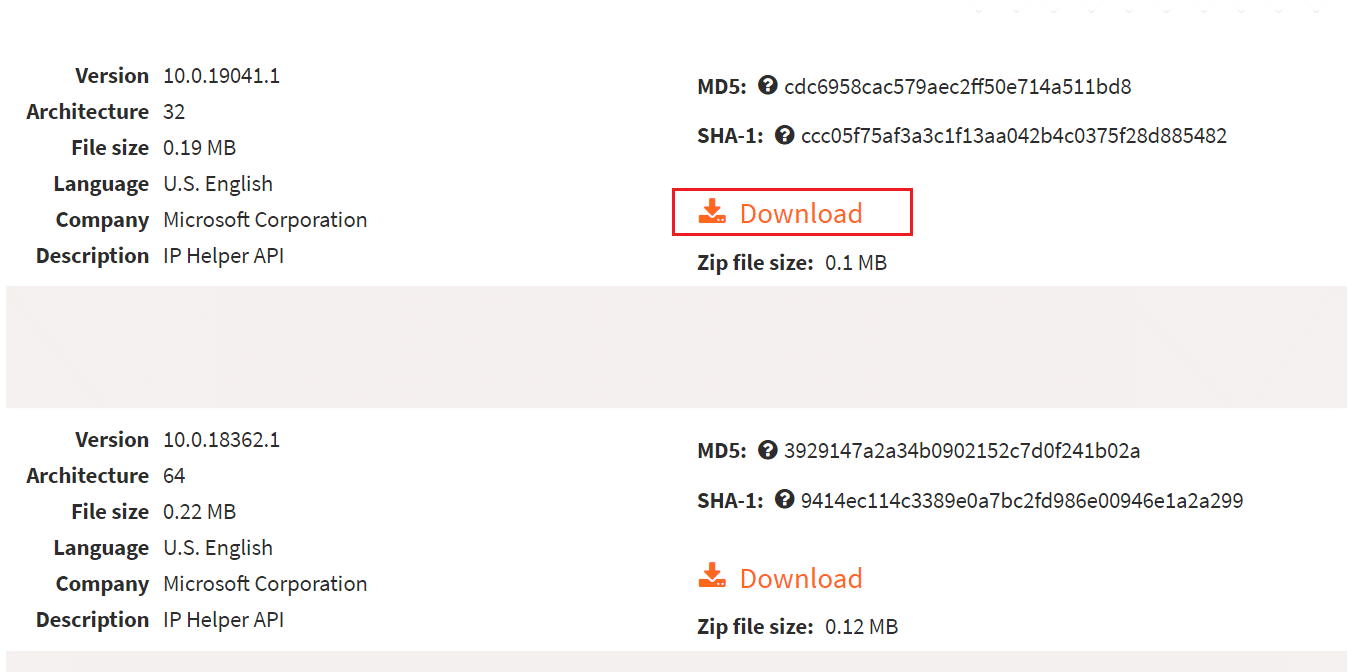Download the 32-bit version 10.0.19041.1 zip
The image size is (1357, 672).
click(x=800, y=213)
